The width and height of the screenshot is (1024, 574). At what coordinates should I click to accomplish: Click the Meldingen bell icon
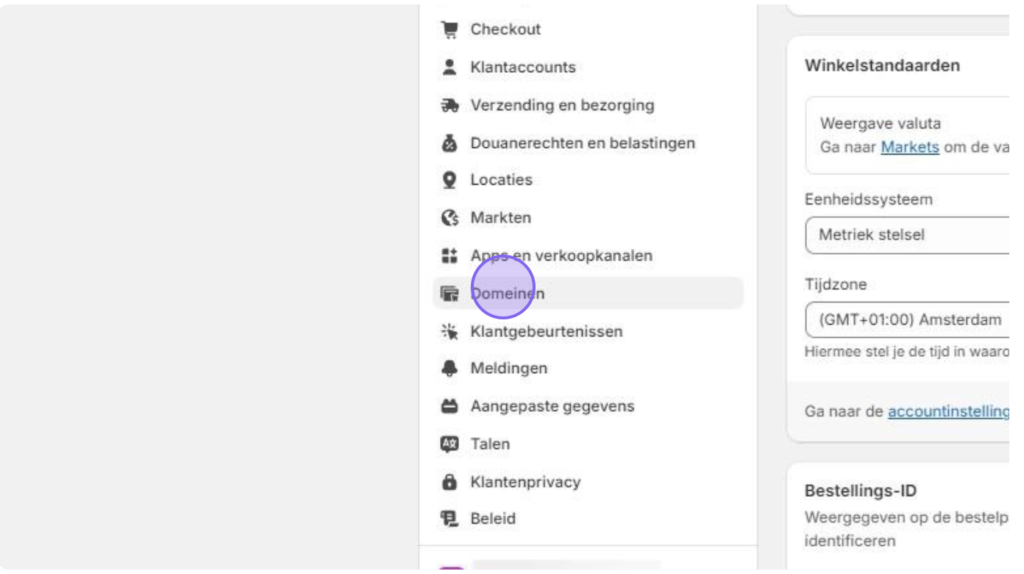[x=449, y=368]
